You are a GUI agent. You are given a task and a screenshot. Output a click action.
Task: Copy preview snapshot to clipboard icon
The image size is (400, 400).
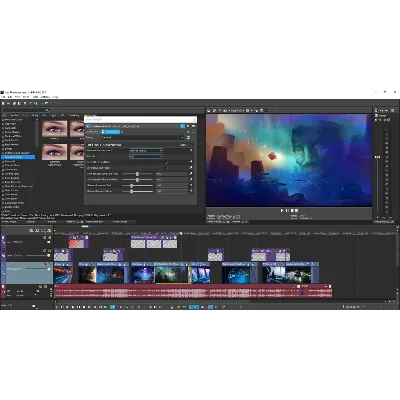[256, 110]
